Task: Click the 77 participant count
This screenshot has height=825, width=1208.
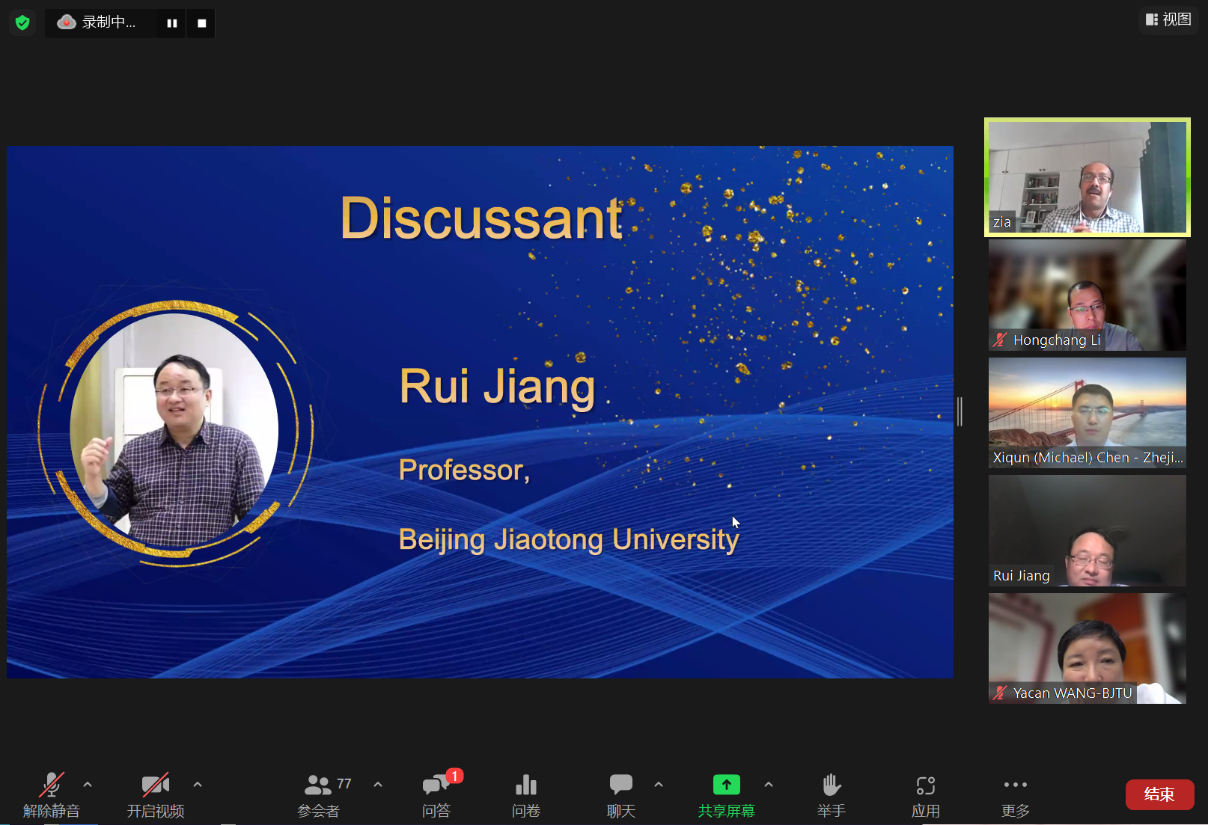Action: pyautogui.click(x=344, y=784)
